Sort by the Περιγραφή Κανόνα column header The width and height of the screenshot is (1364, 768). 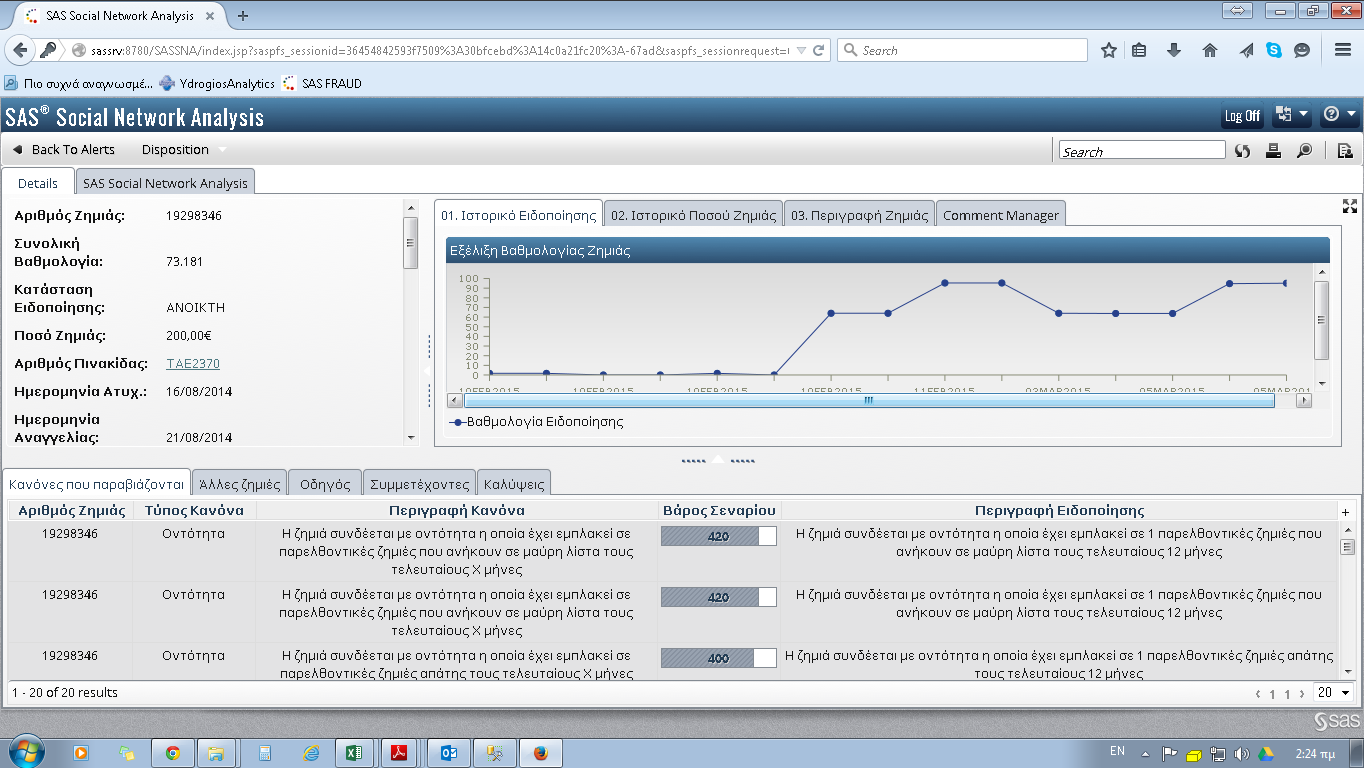coord(457,511)
